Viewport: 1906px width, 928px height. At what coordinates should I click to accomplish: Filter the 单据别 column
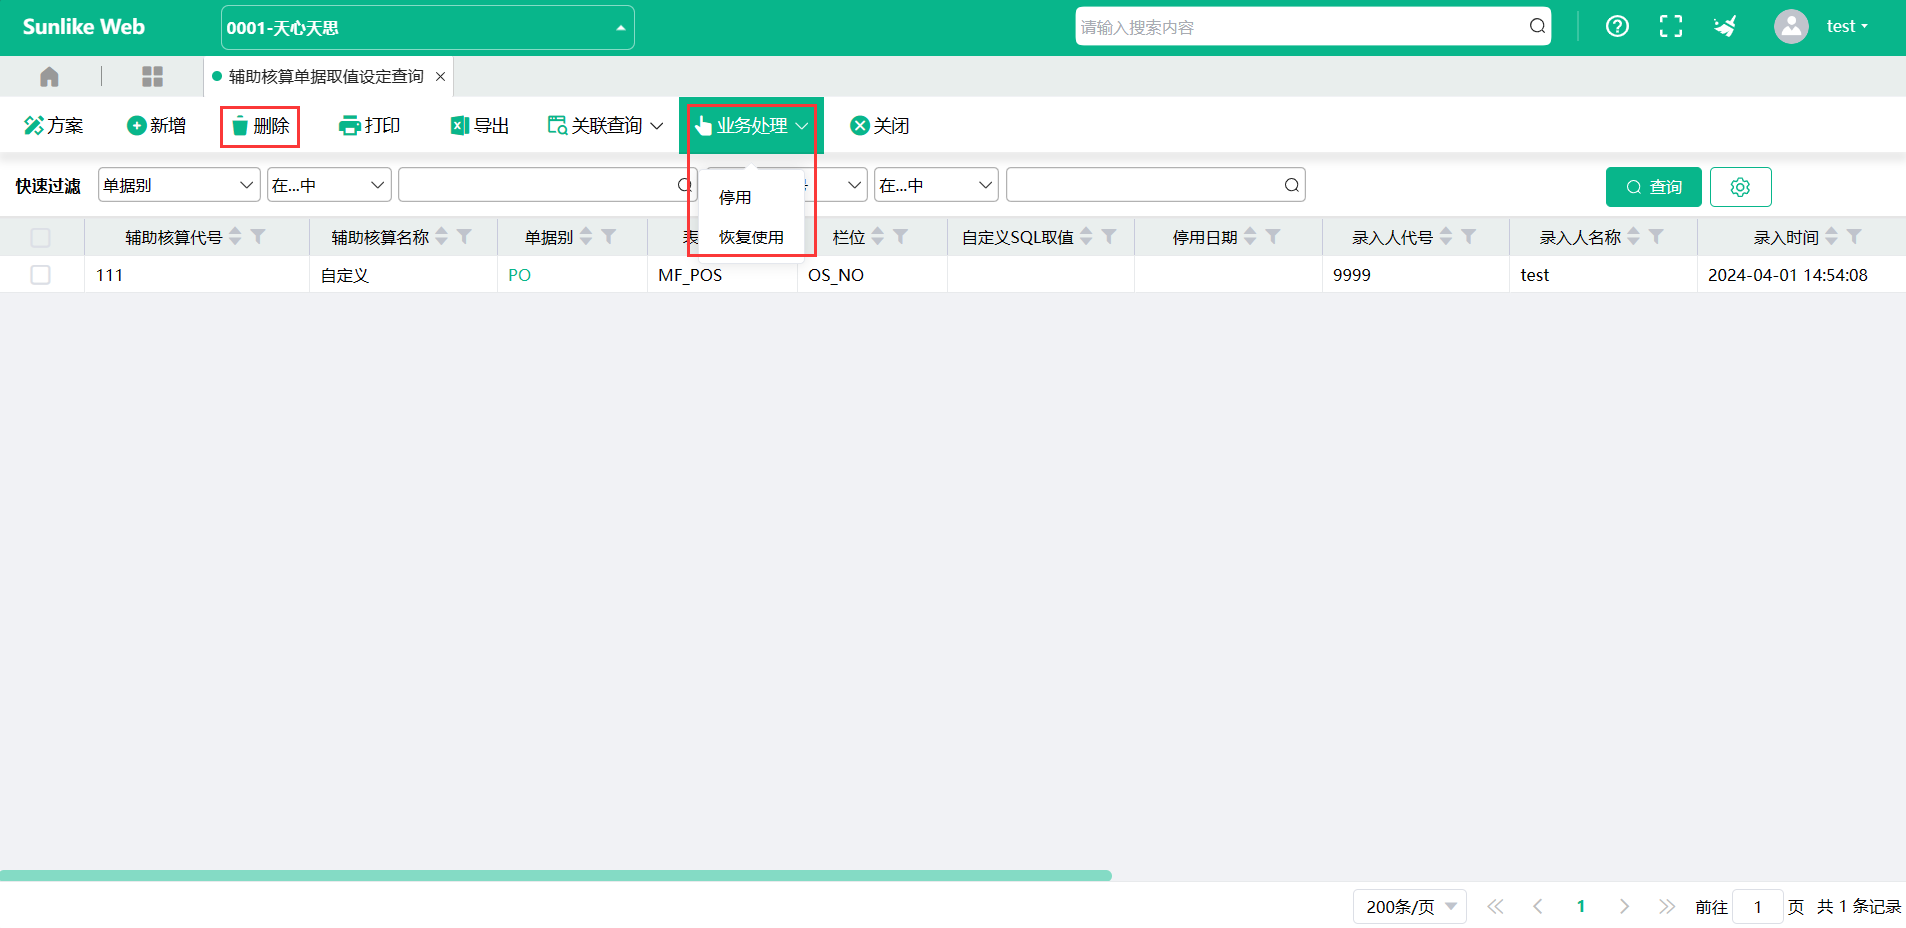[x=608, y=236]
